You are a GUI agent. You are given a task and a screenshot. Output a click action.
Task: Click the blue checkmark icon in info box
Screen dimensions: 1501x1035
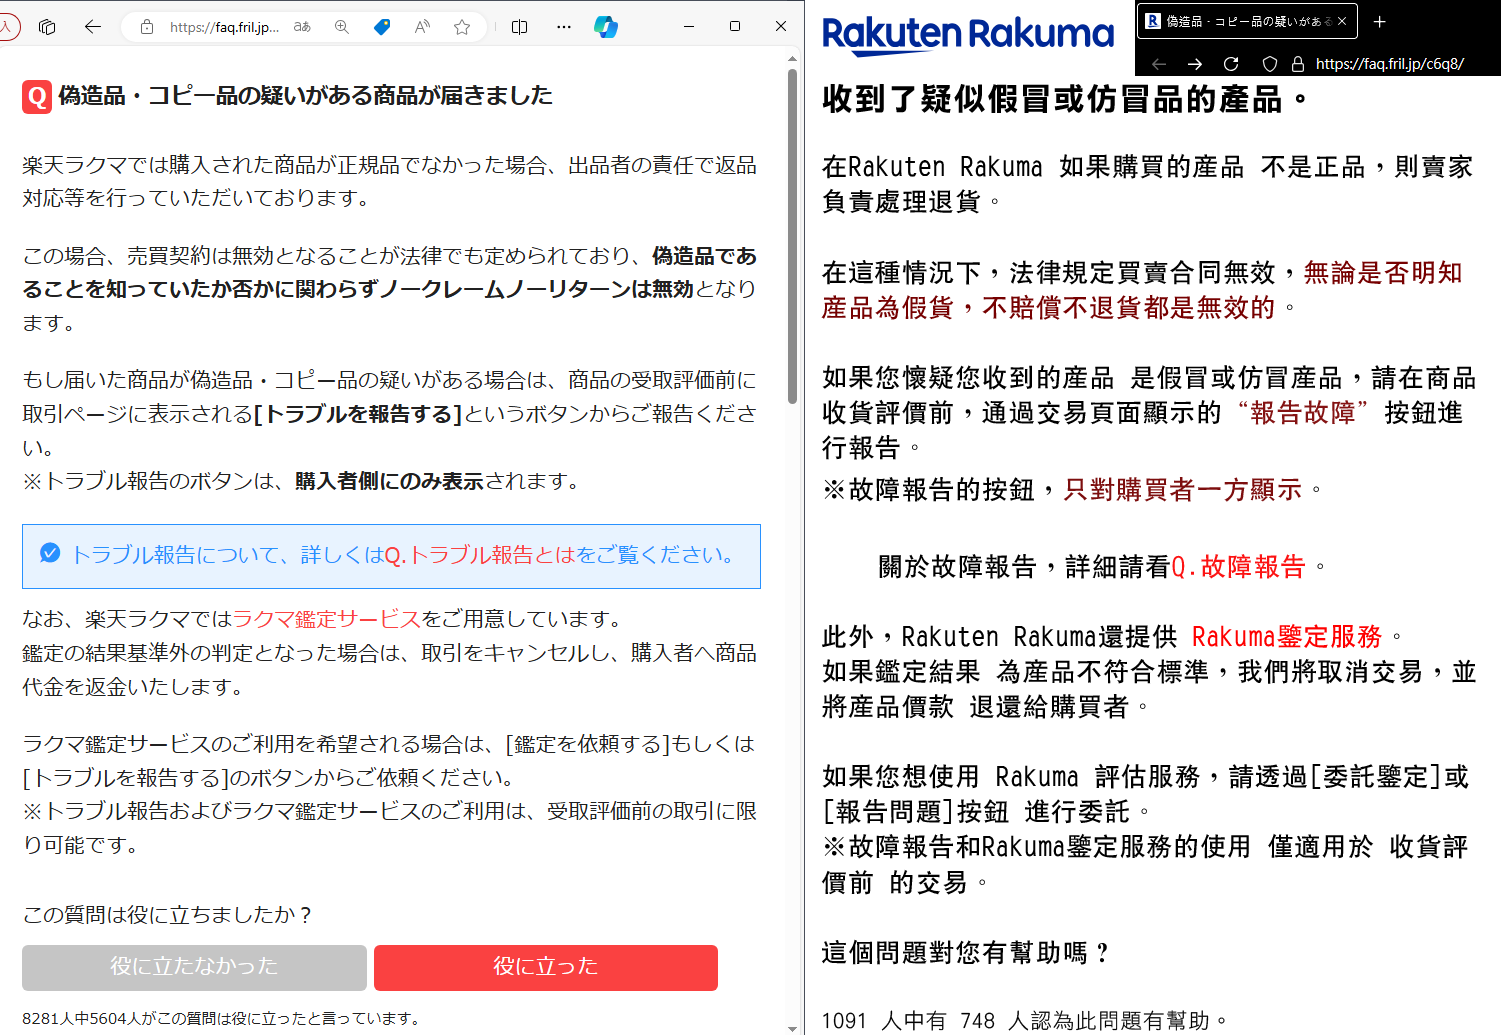50,554
